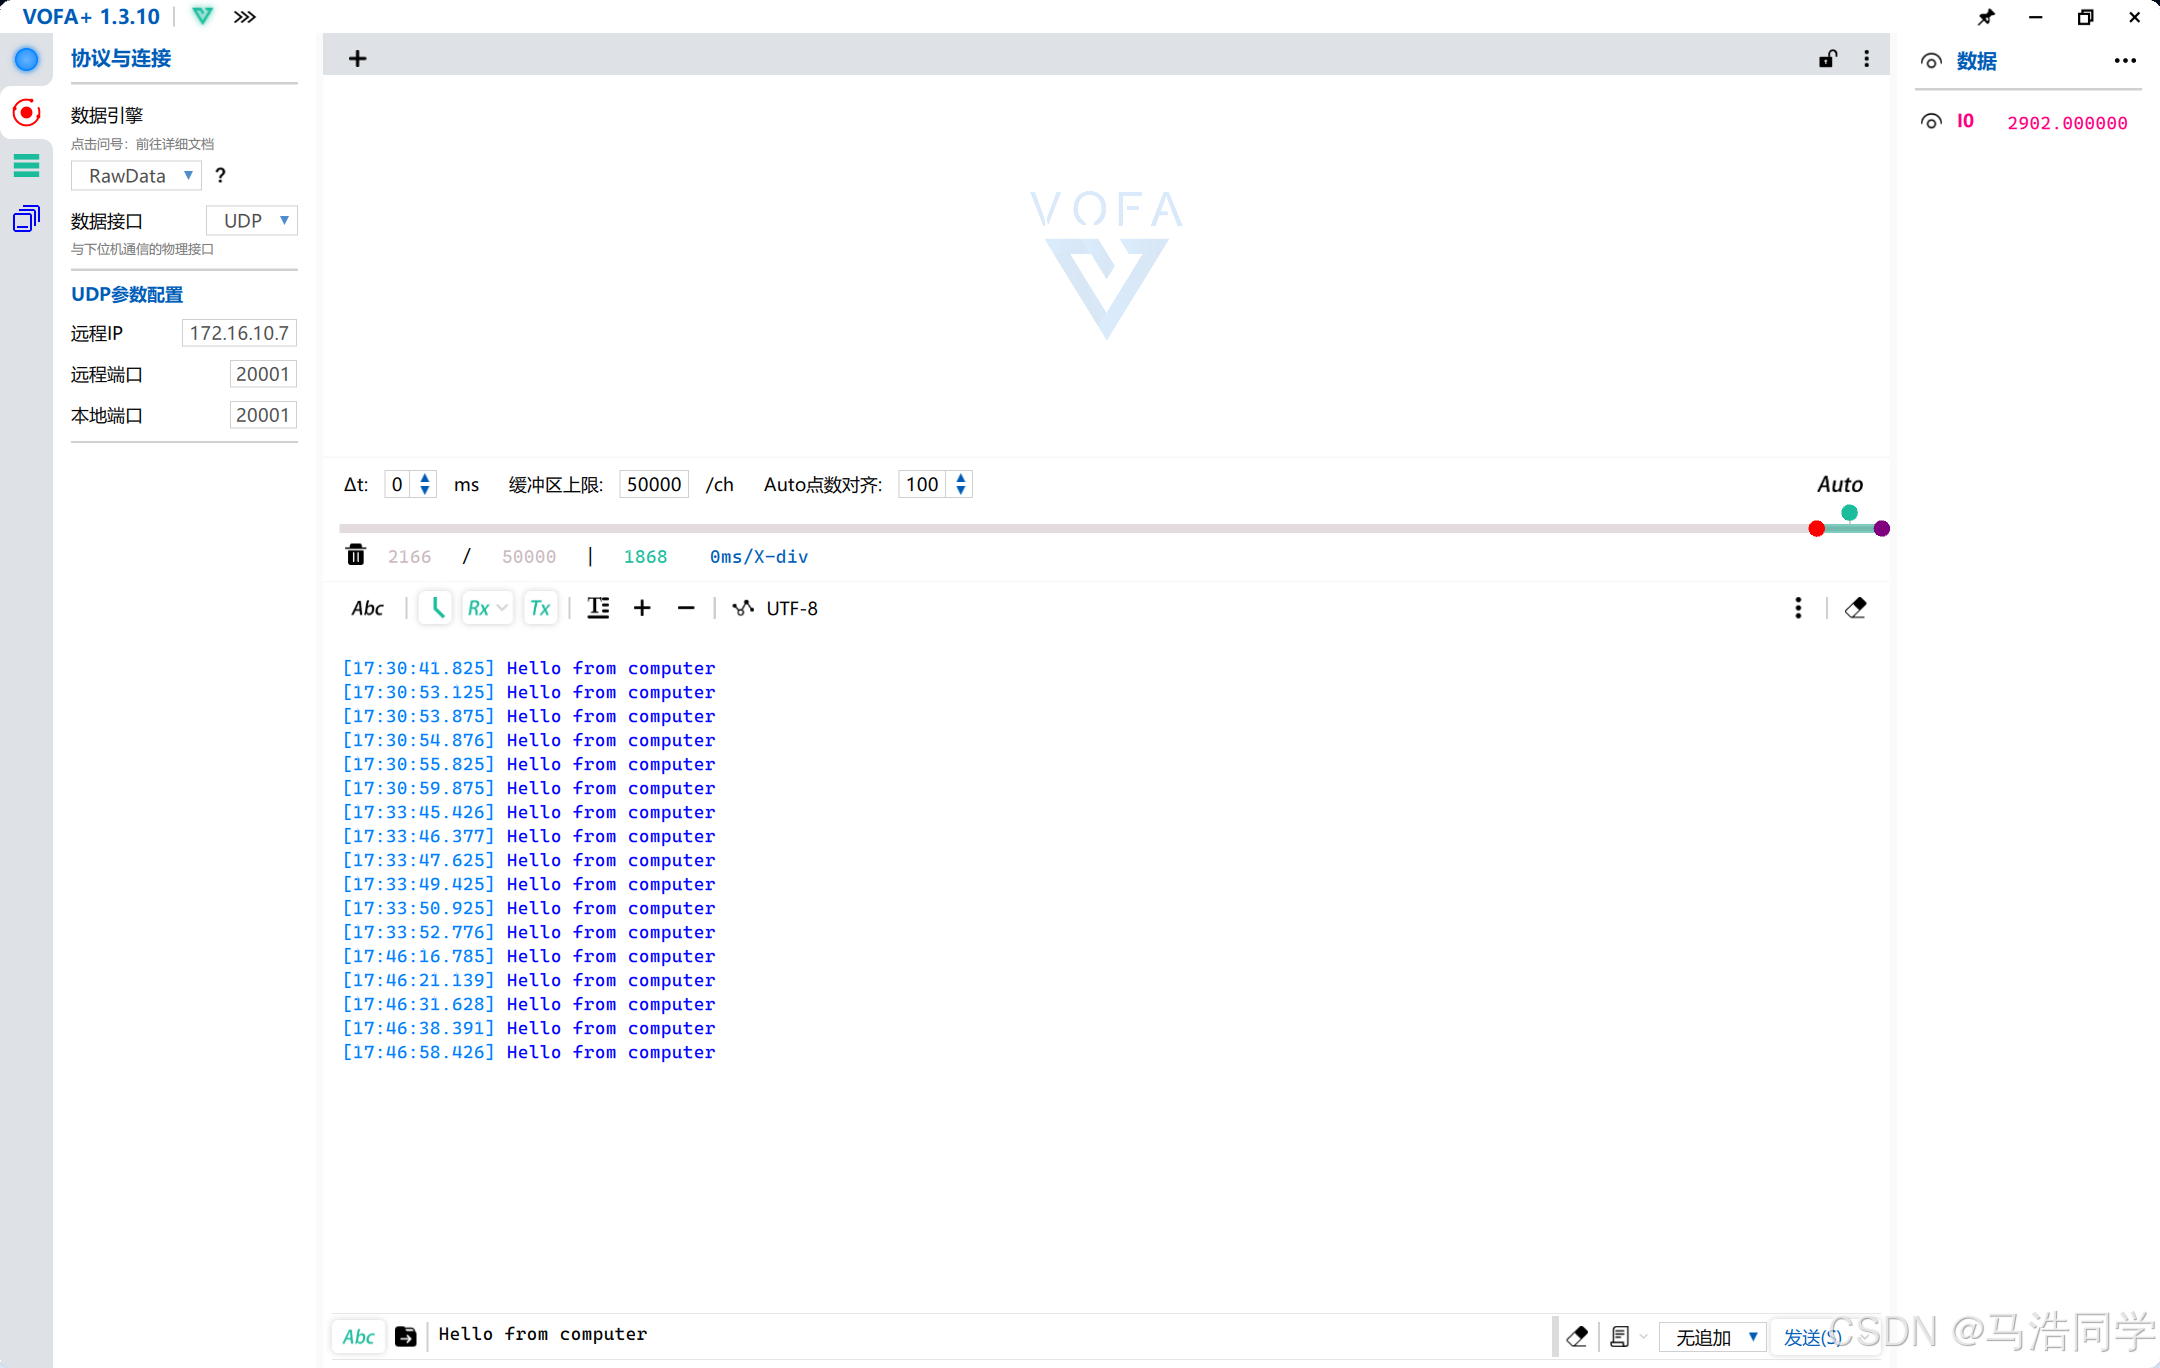The height and width of the screenshot is (1368, 2160).
Task: Select the log line at 17:46:16.785
Action: point(529,956)
